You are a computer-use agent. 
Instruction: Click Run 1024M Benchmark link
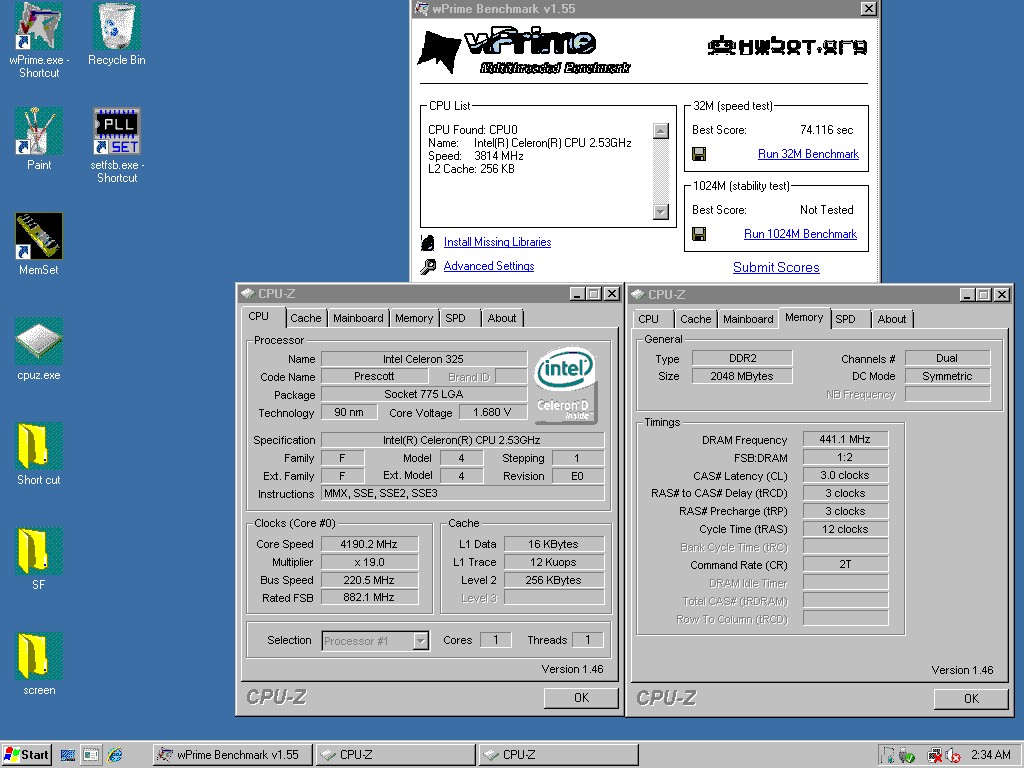click(801, 234)
